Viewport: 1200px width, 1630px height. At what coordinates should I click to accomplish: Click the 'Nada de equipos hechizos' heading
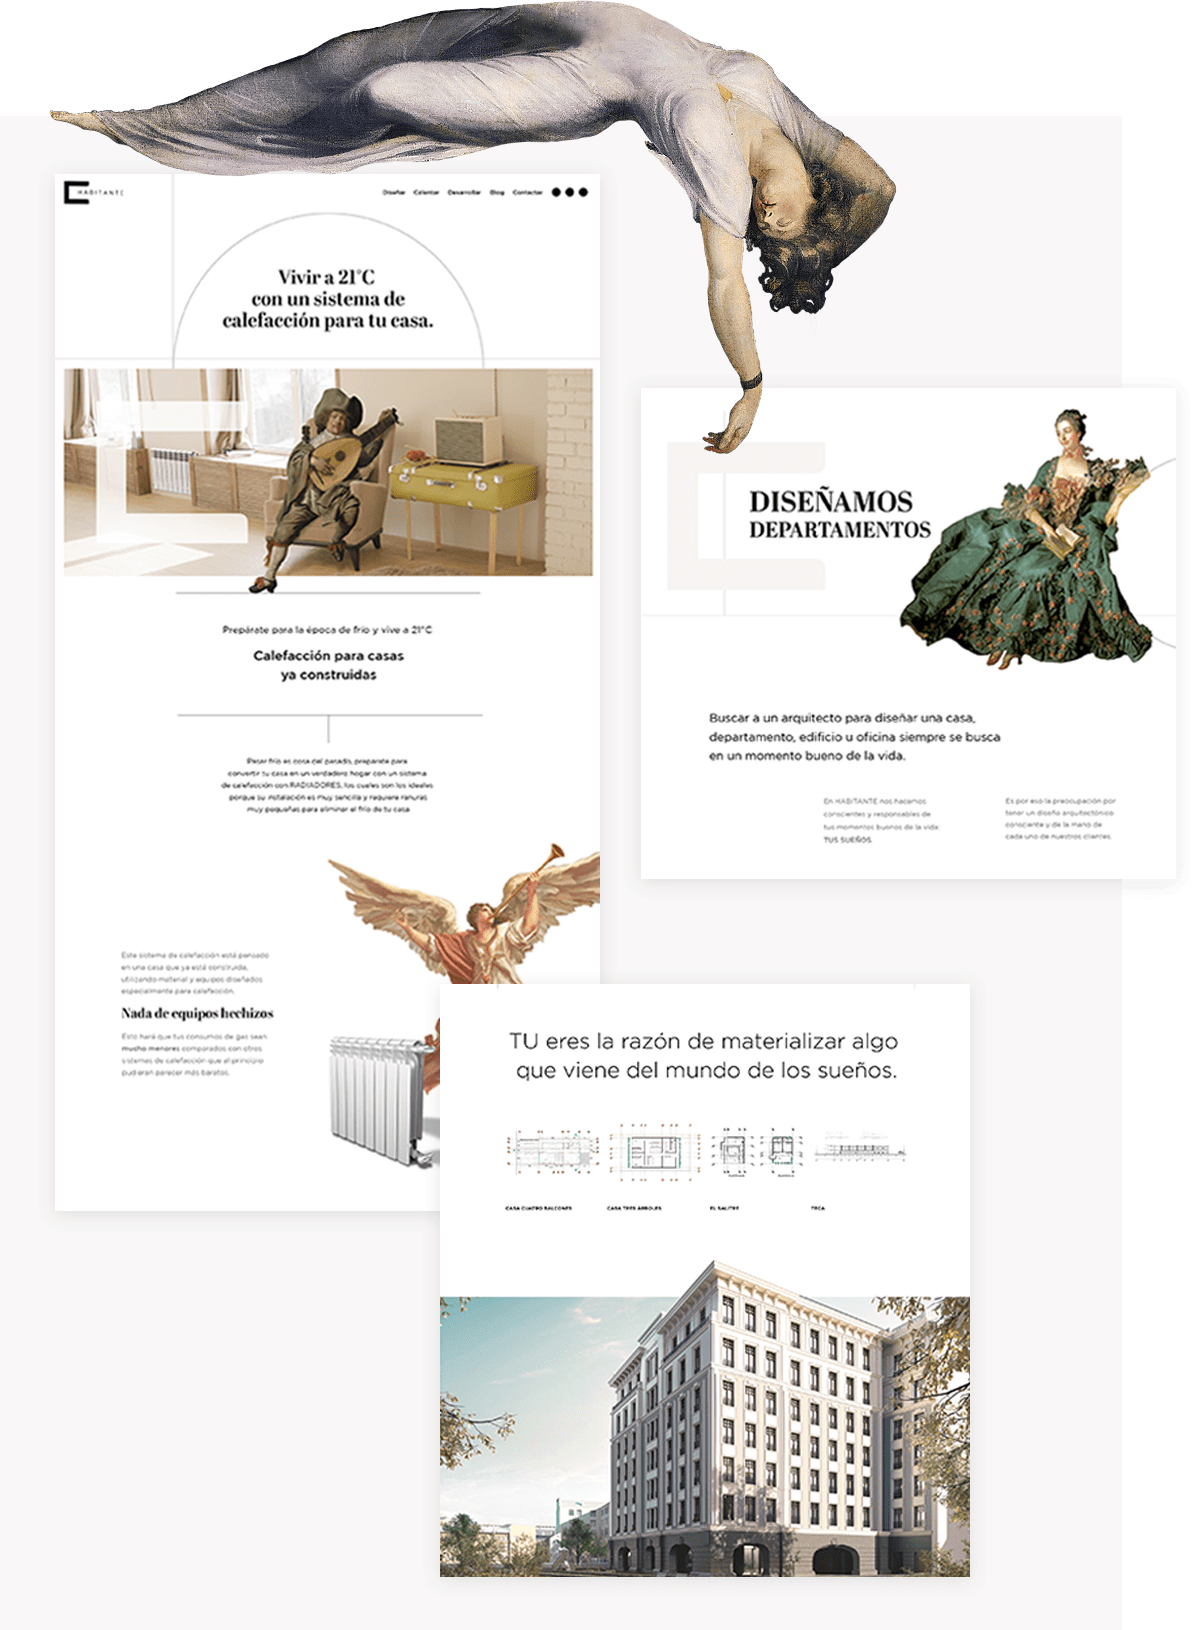[197, 1013]
